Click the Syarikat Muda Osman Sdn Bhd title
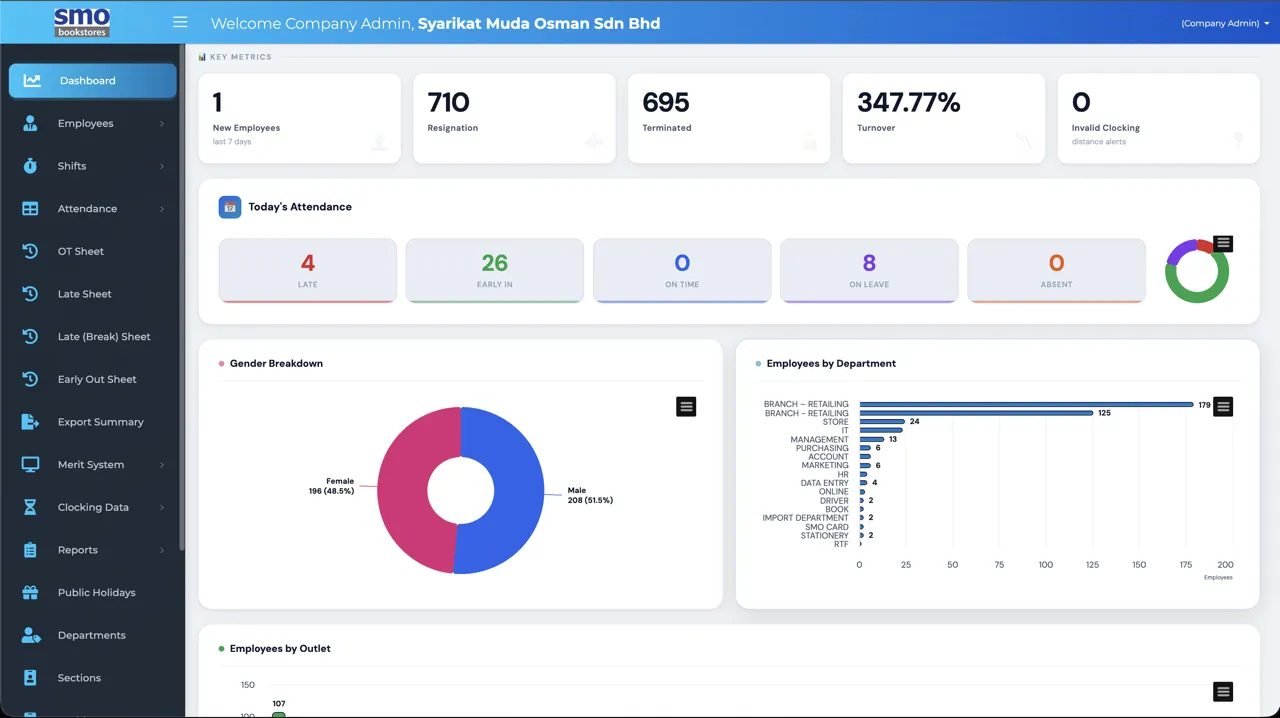 [539, 23]
